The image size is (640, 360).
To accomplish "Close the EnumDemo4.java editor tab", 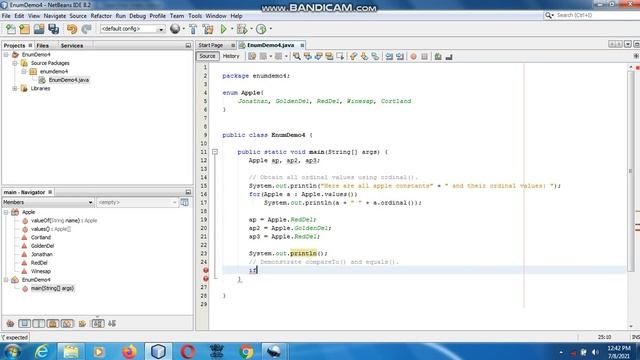I will [x=302, y=45].
